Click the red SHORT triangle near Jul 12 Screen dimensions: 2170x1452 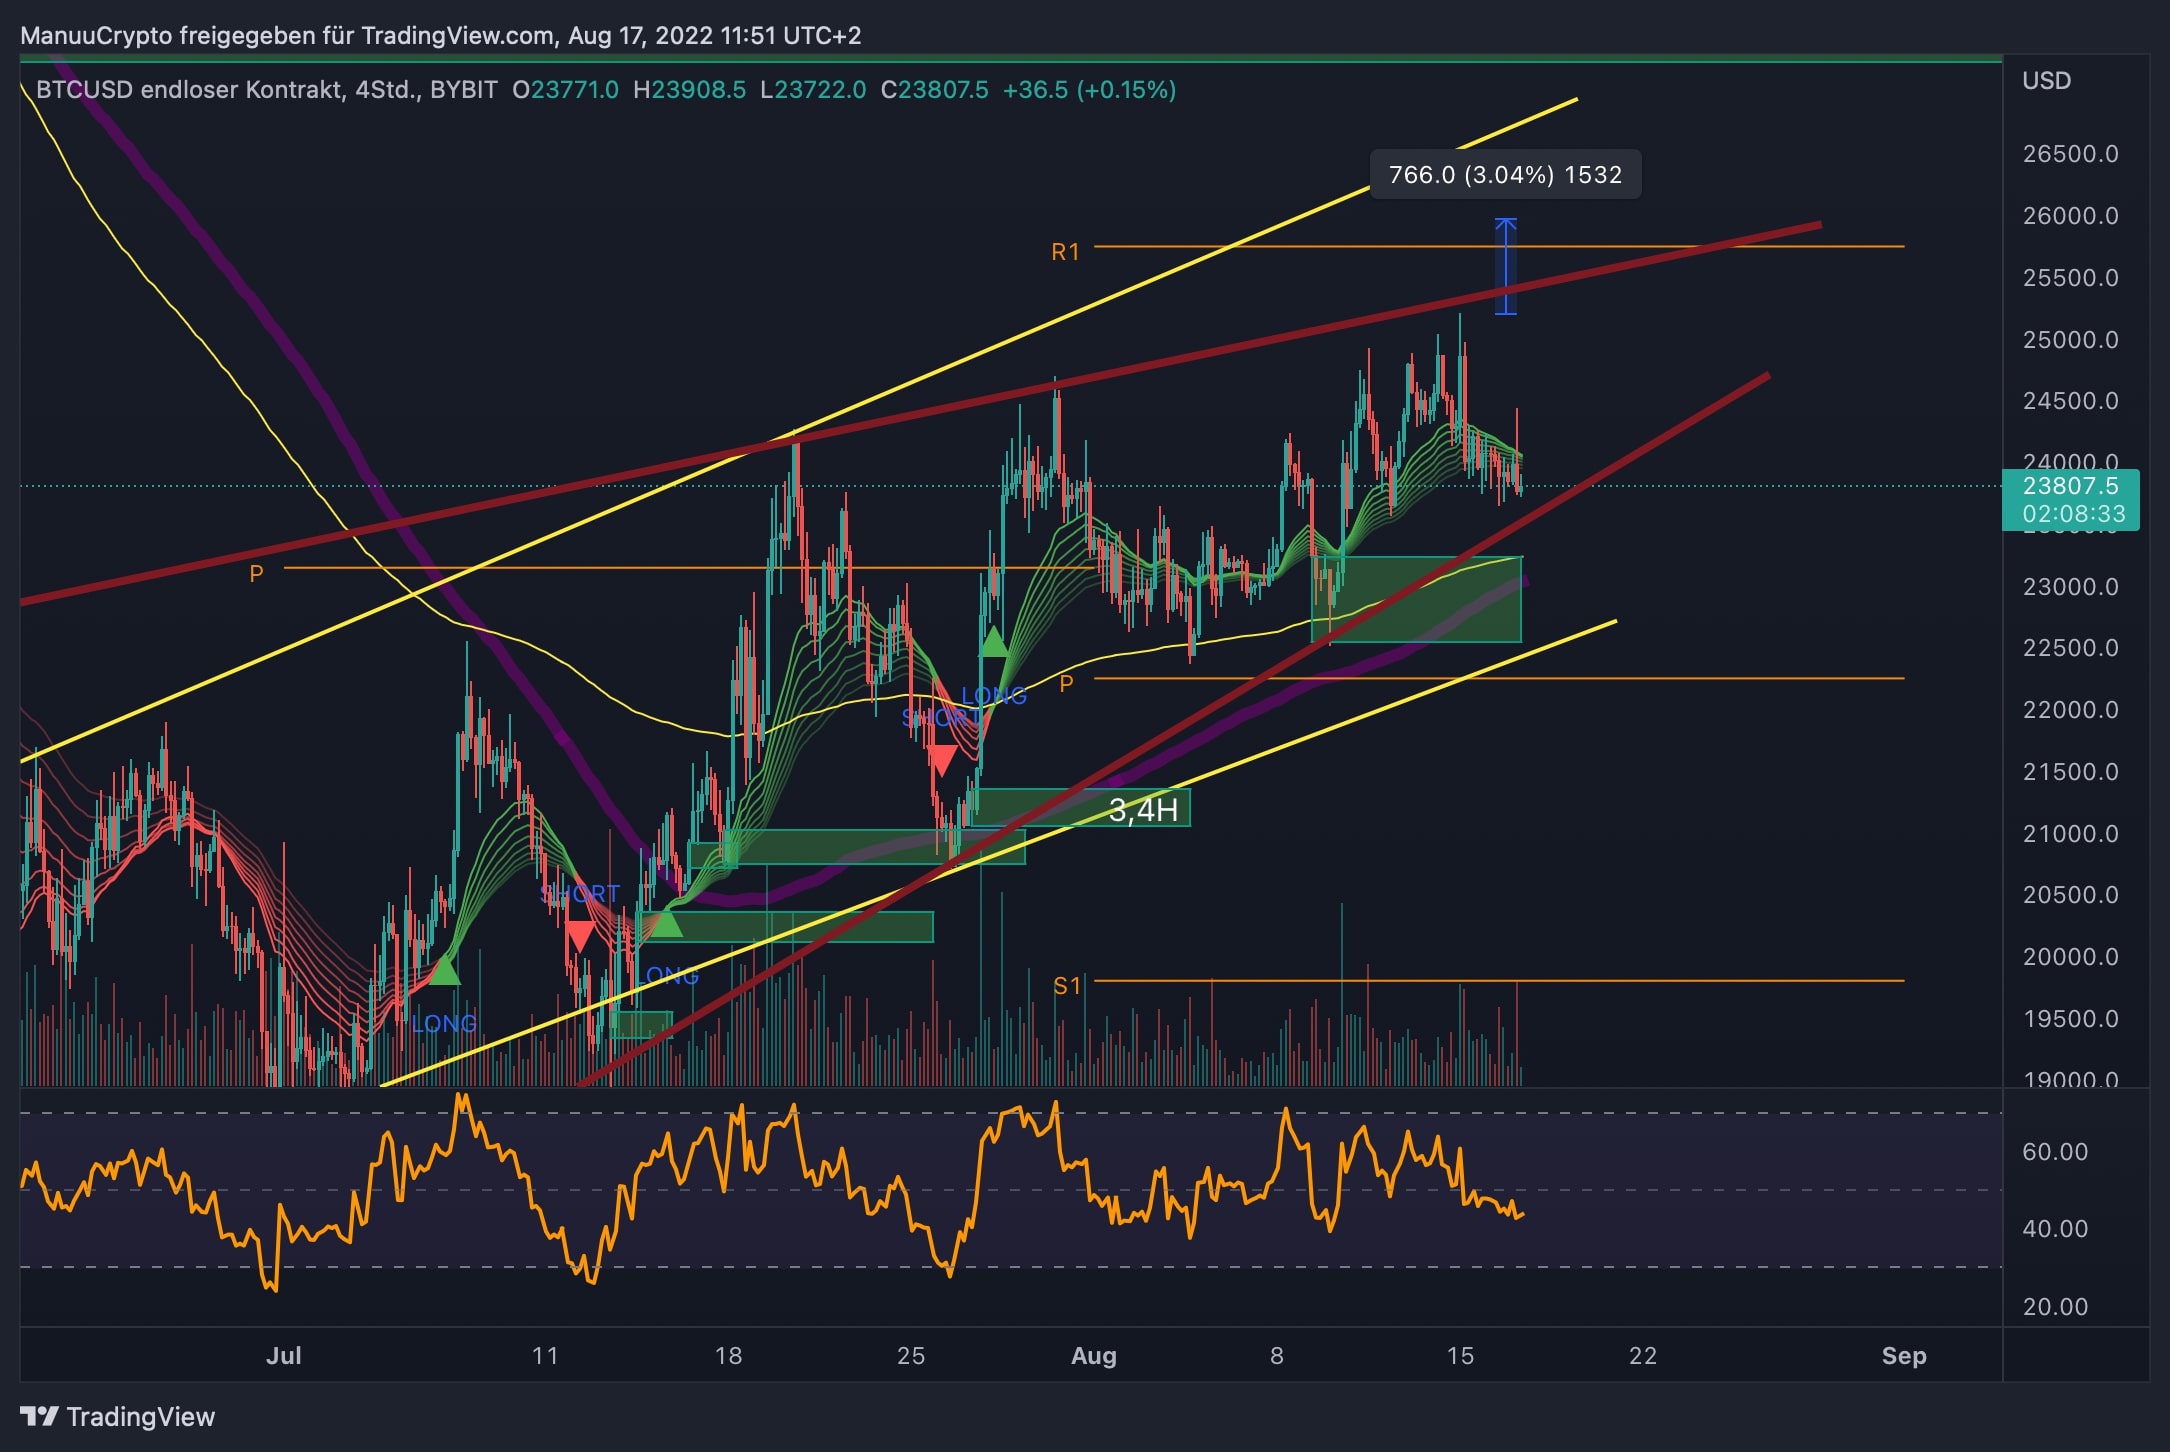(580, 936)
